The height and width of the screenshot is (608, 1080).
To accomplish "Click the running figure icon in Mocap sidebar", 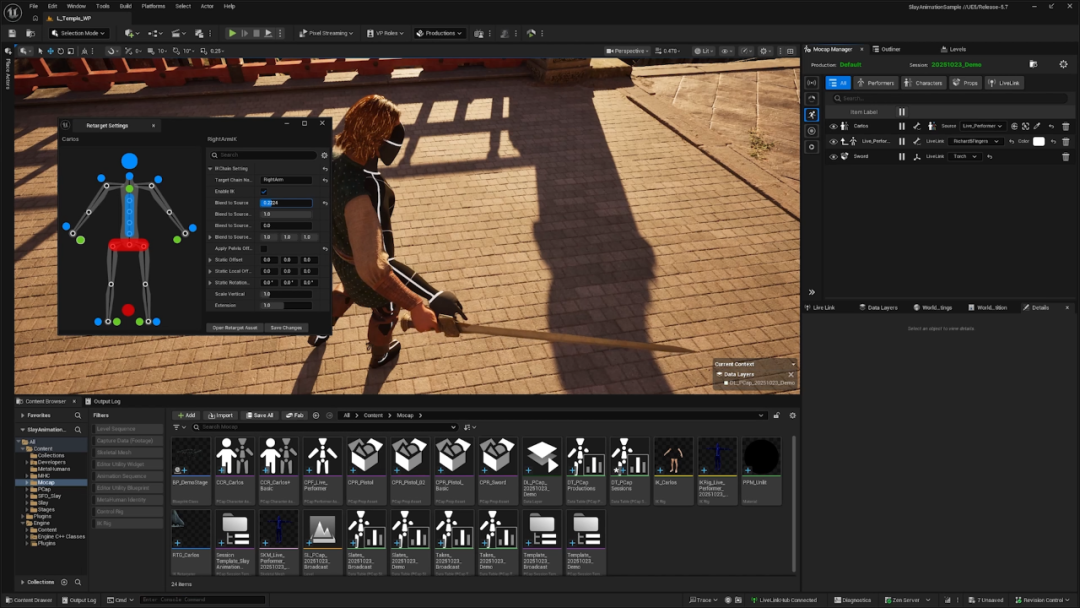I will coord(811,115).
